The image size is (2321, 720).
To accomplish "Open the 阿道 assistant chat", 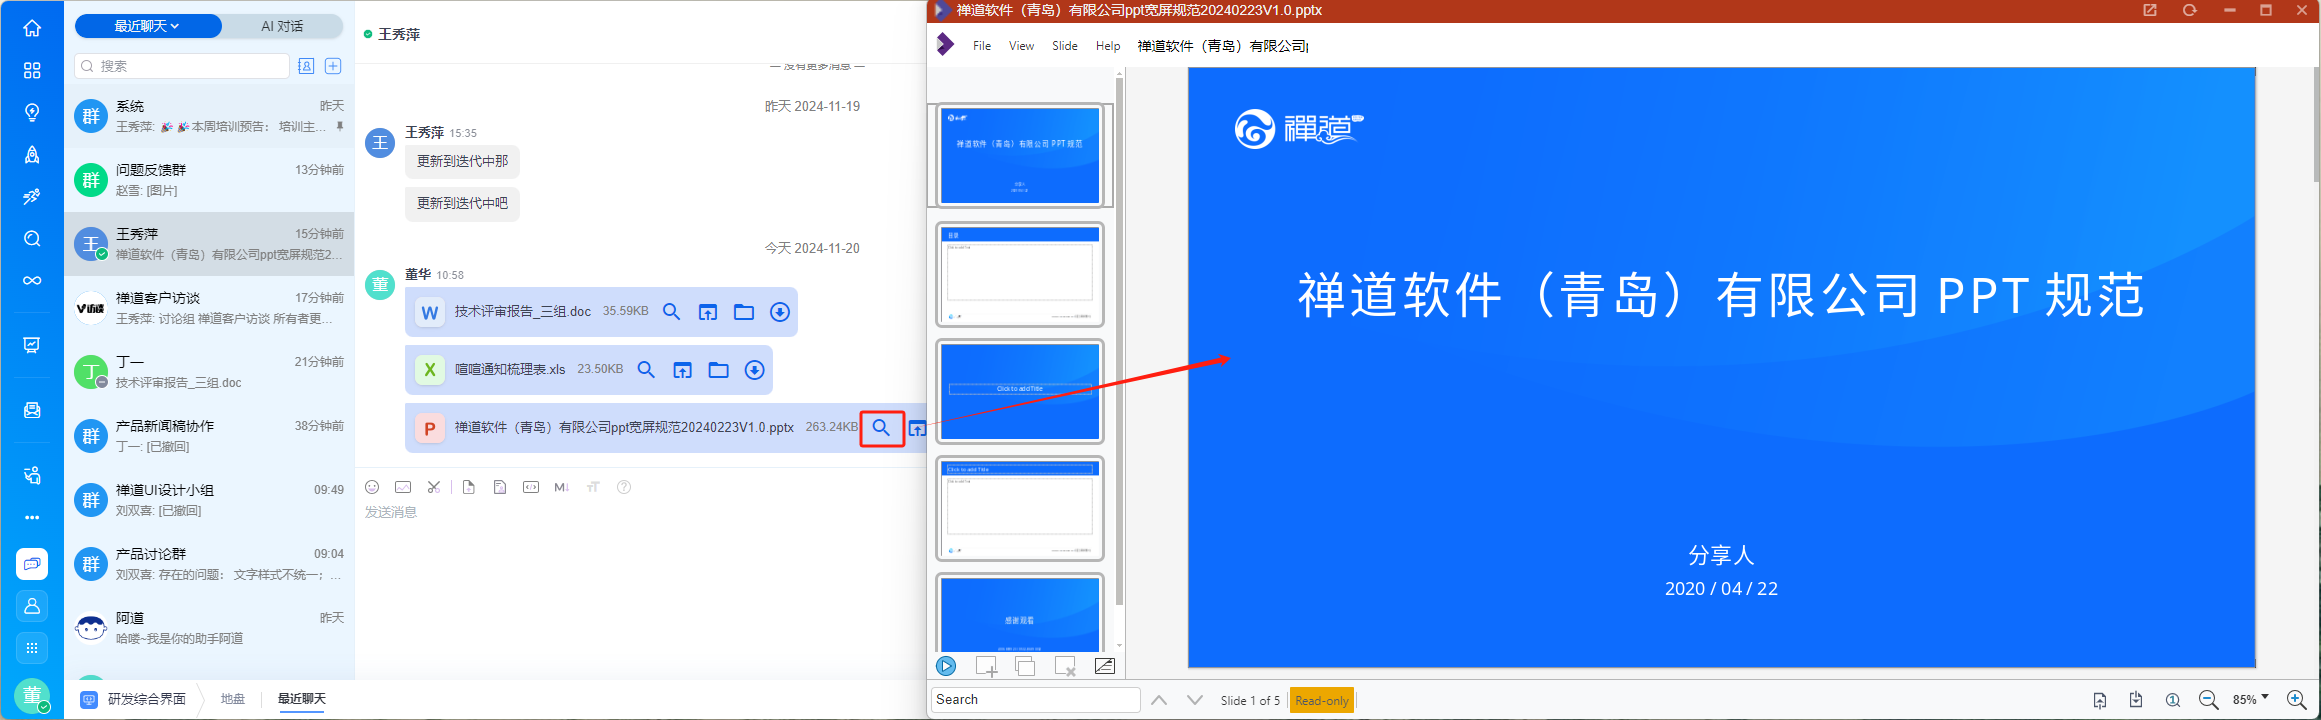I will click(x=210, y=628).
